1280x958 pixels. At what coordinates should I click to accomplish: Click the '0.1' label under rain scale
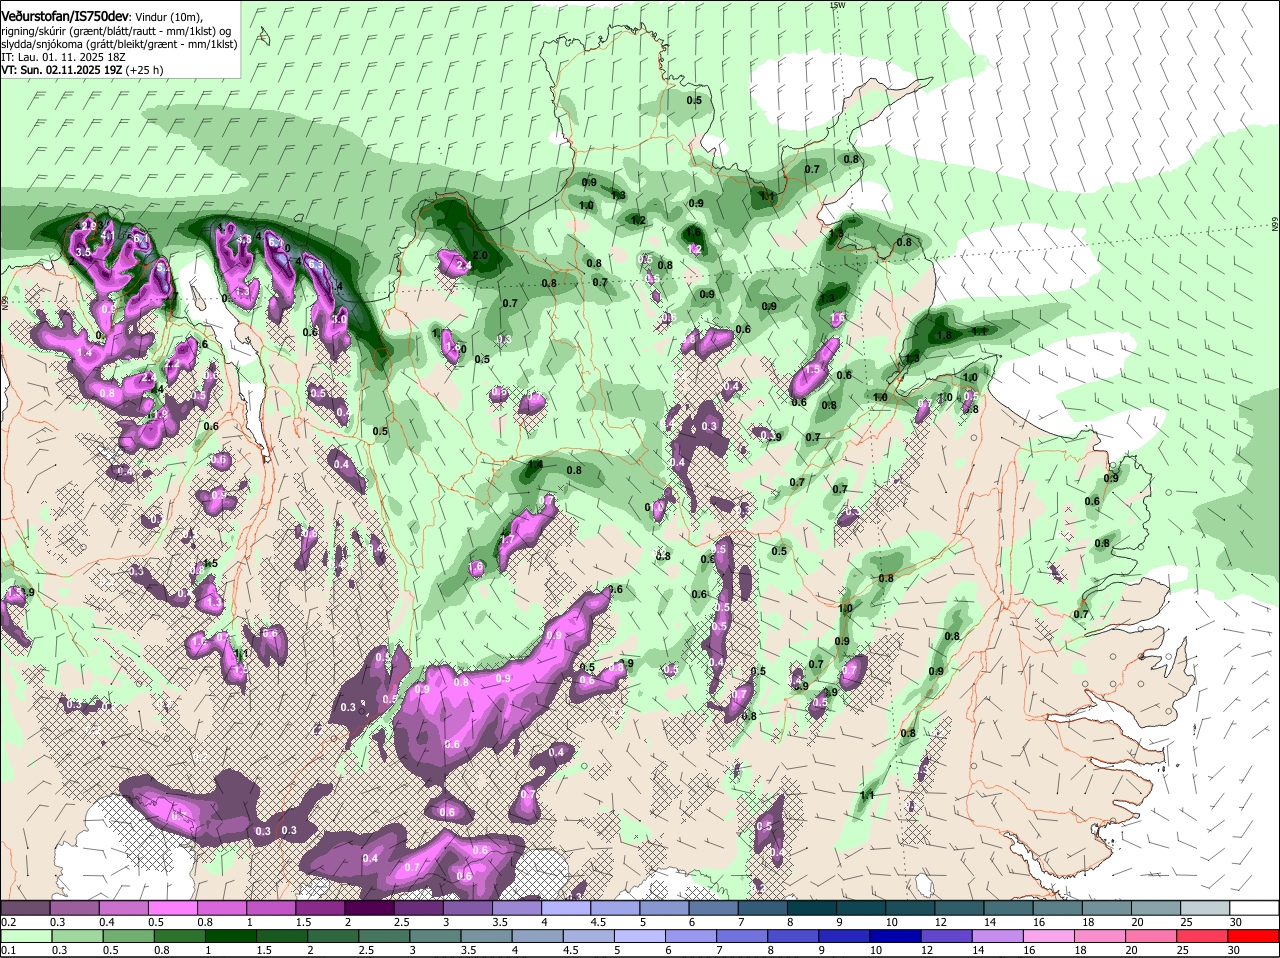pyautogui.click(x=8, y=950)
